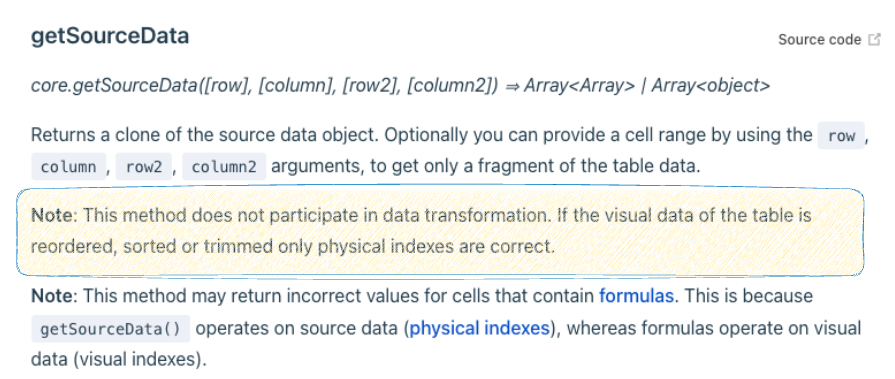Click the Array<Array> return type text
Viewport: 895px width, 379px height.
[579, 86]
